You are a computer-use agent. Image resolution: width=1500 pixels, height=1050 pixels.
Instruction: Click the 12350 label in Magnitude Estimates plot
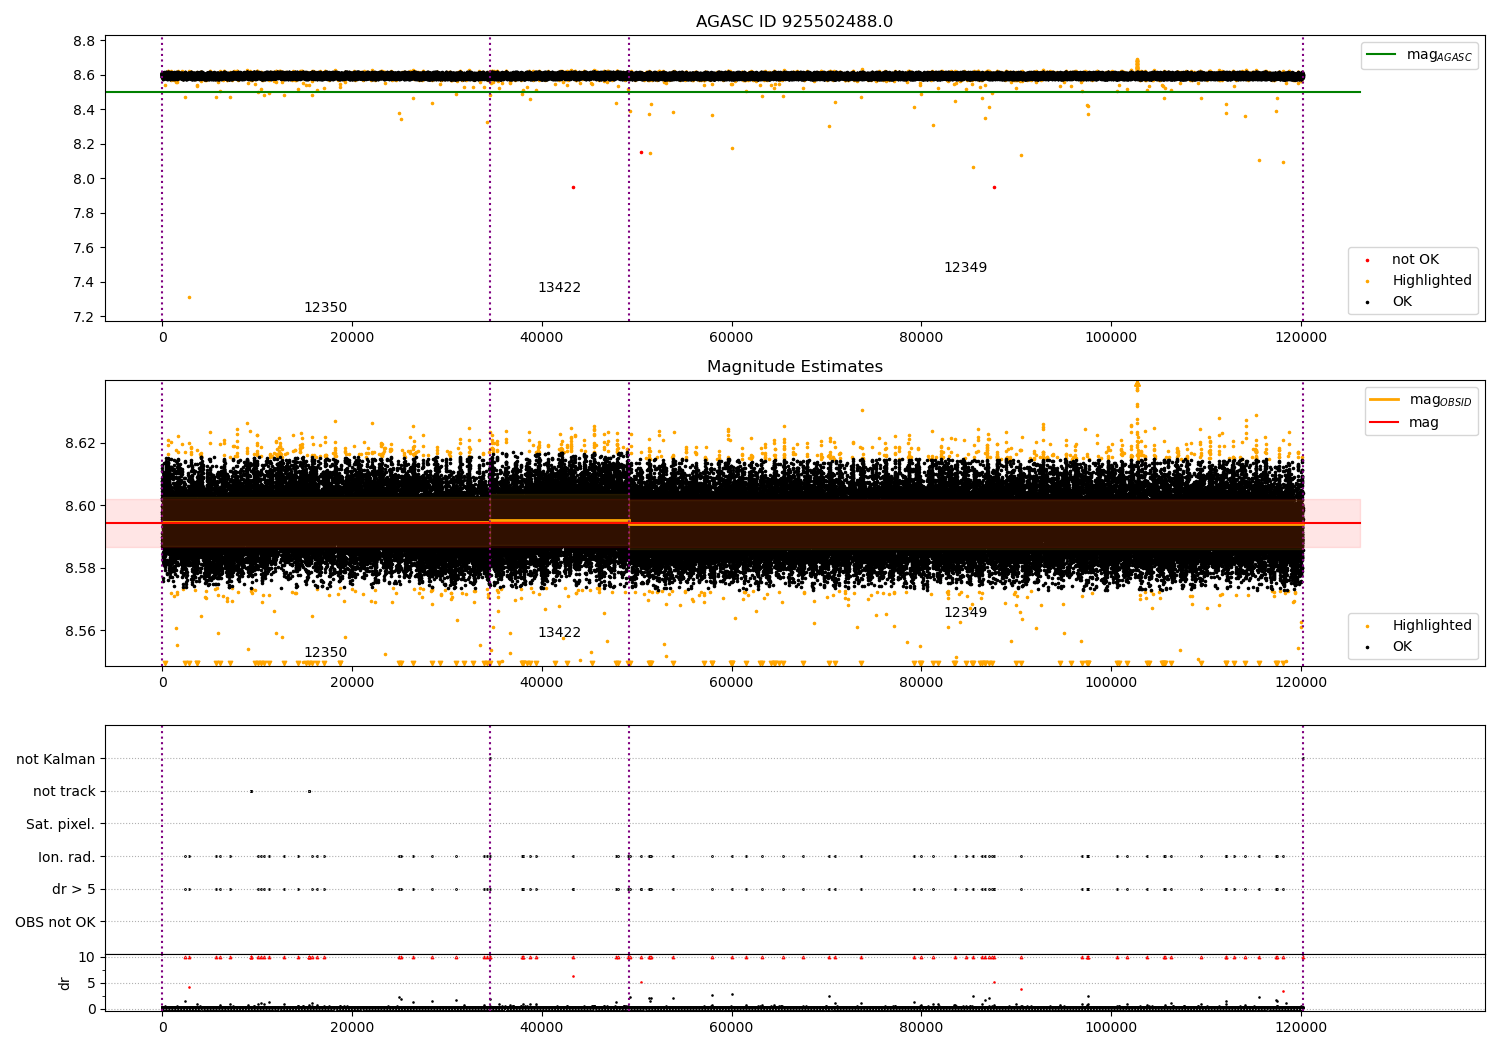[325, 653]
